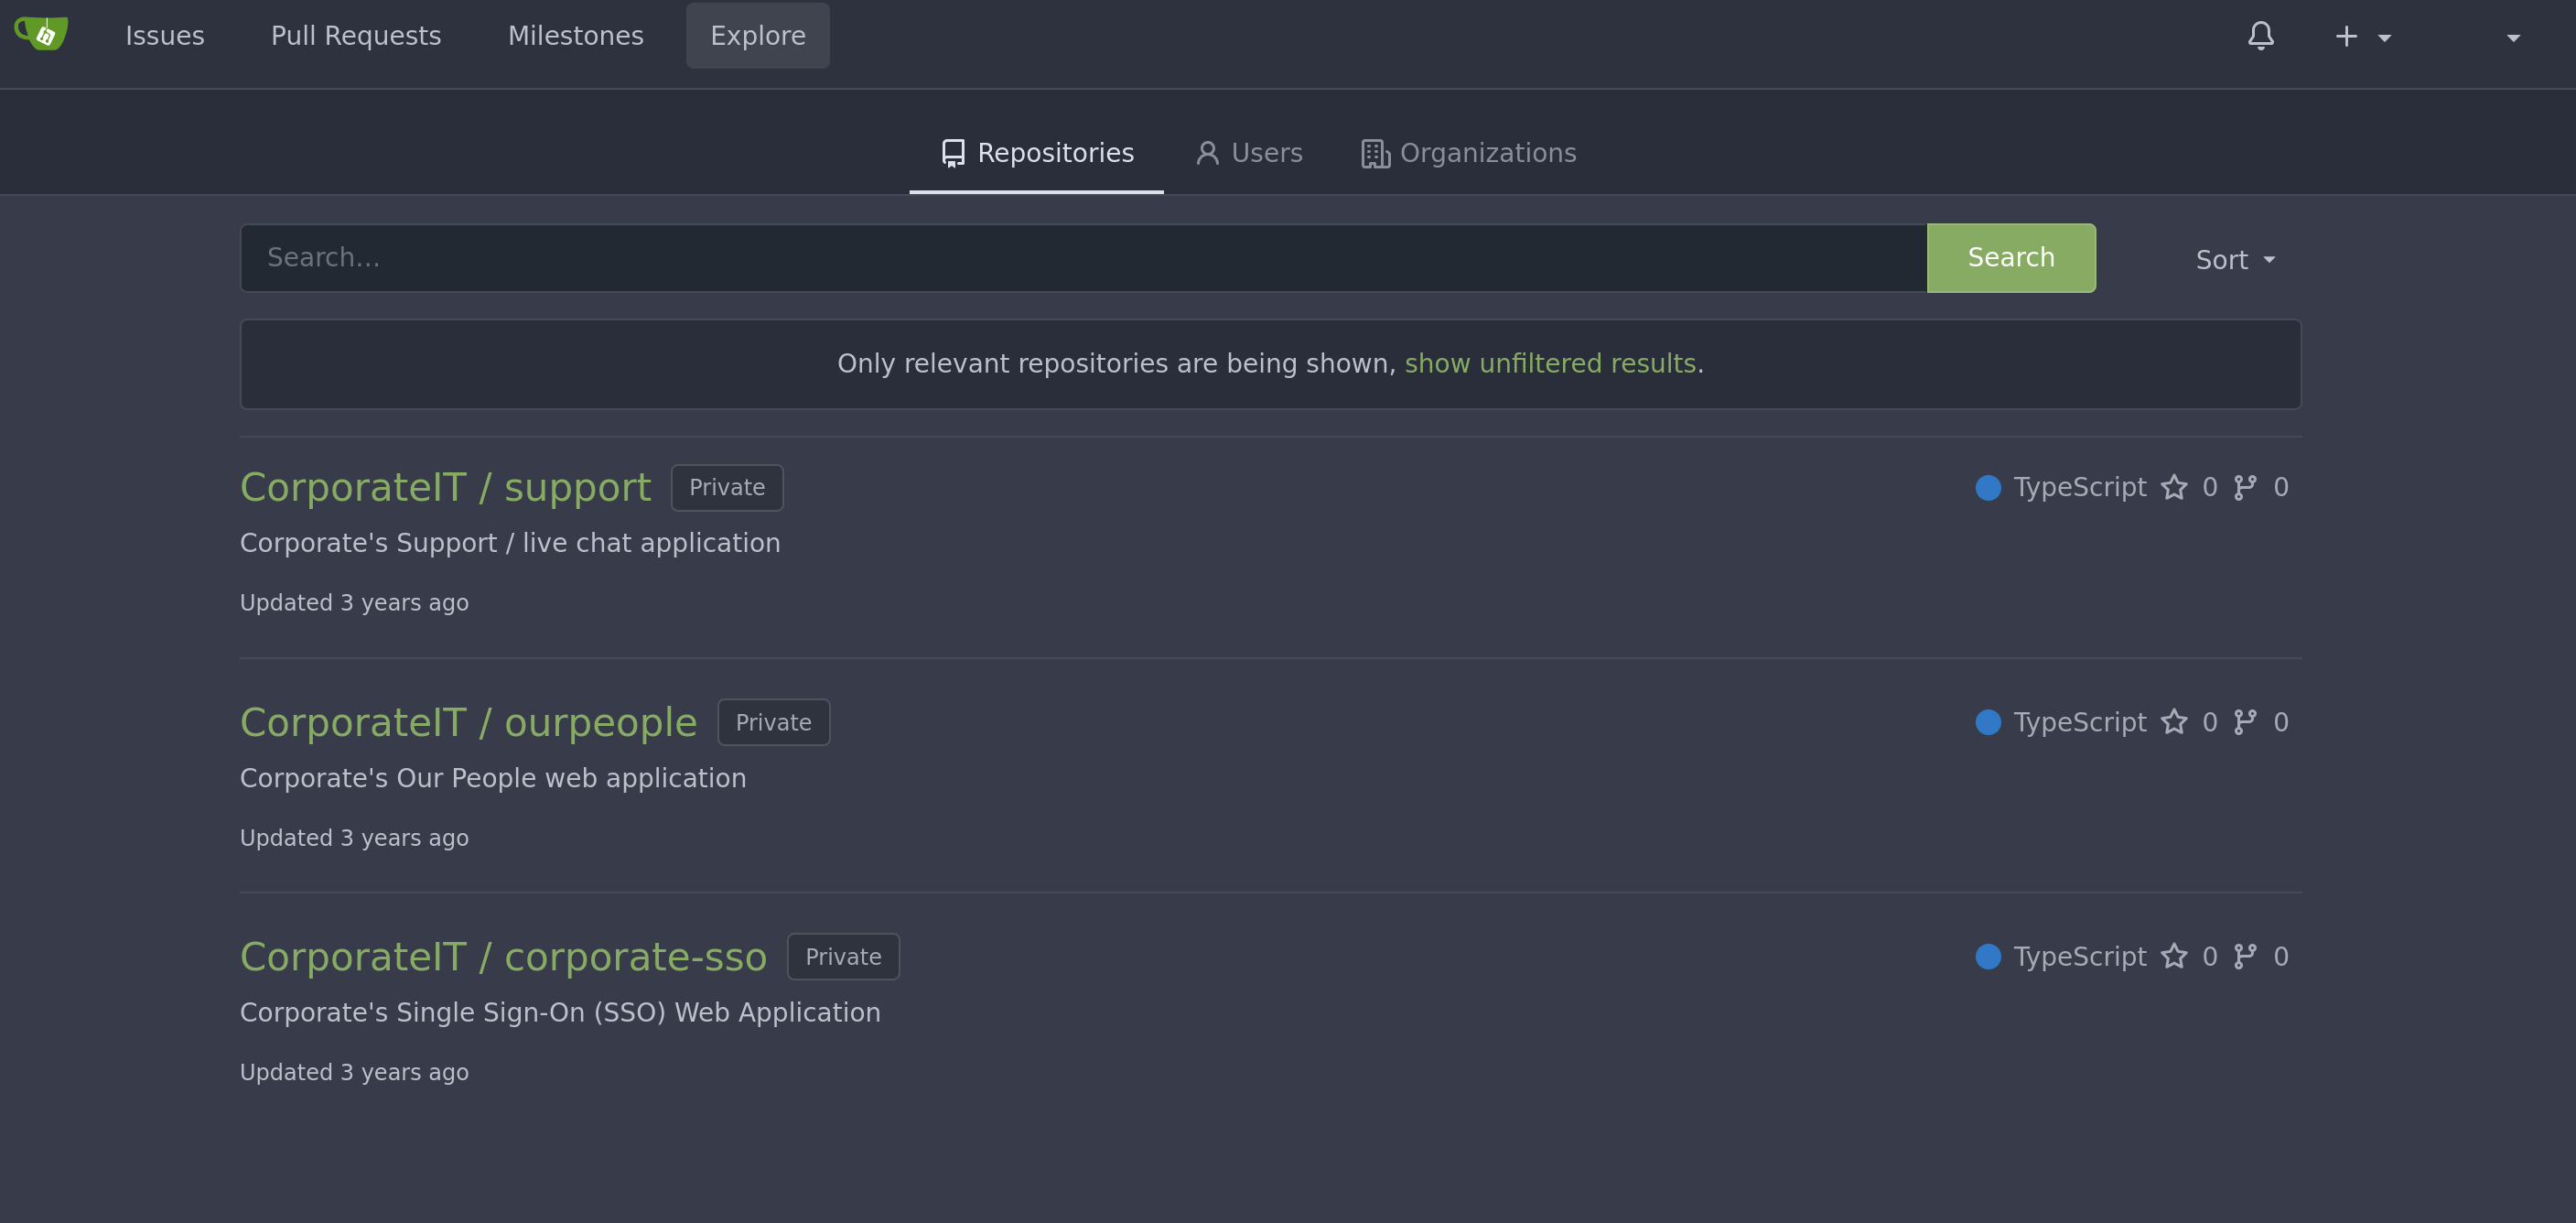Viewport: 2576px width, 1223px height.
Task: Click the show unfiltered results link
Action: pos(1550,363)
